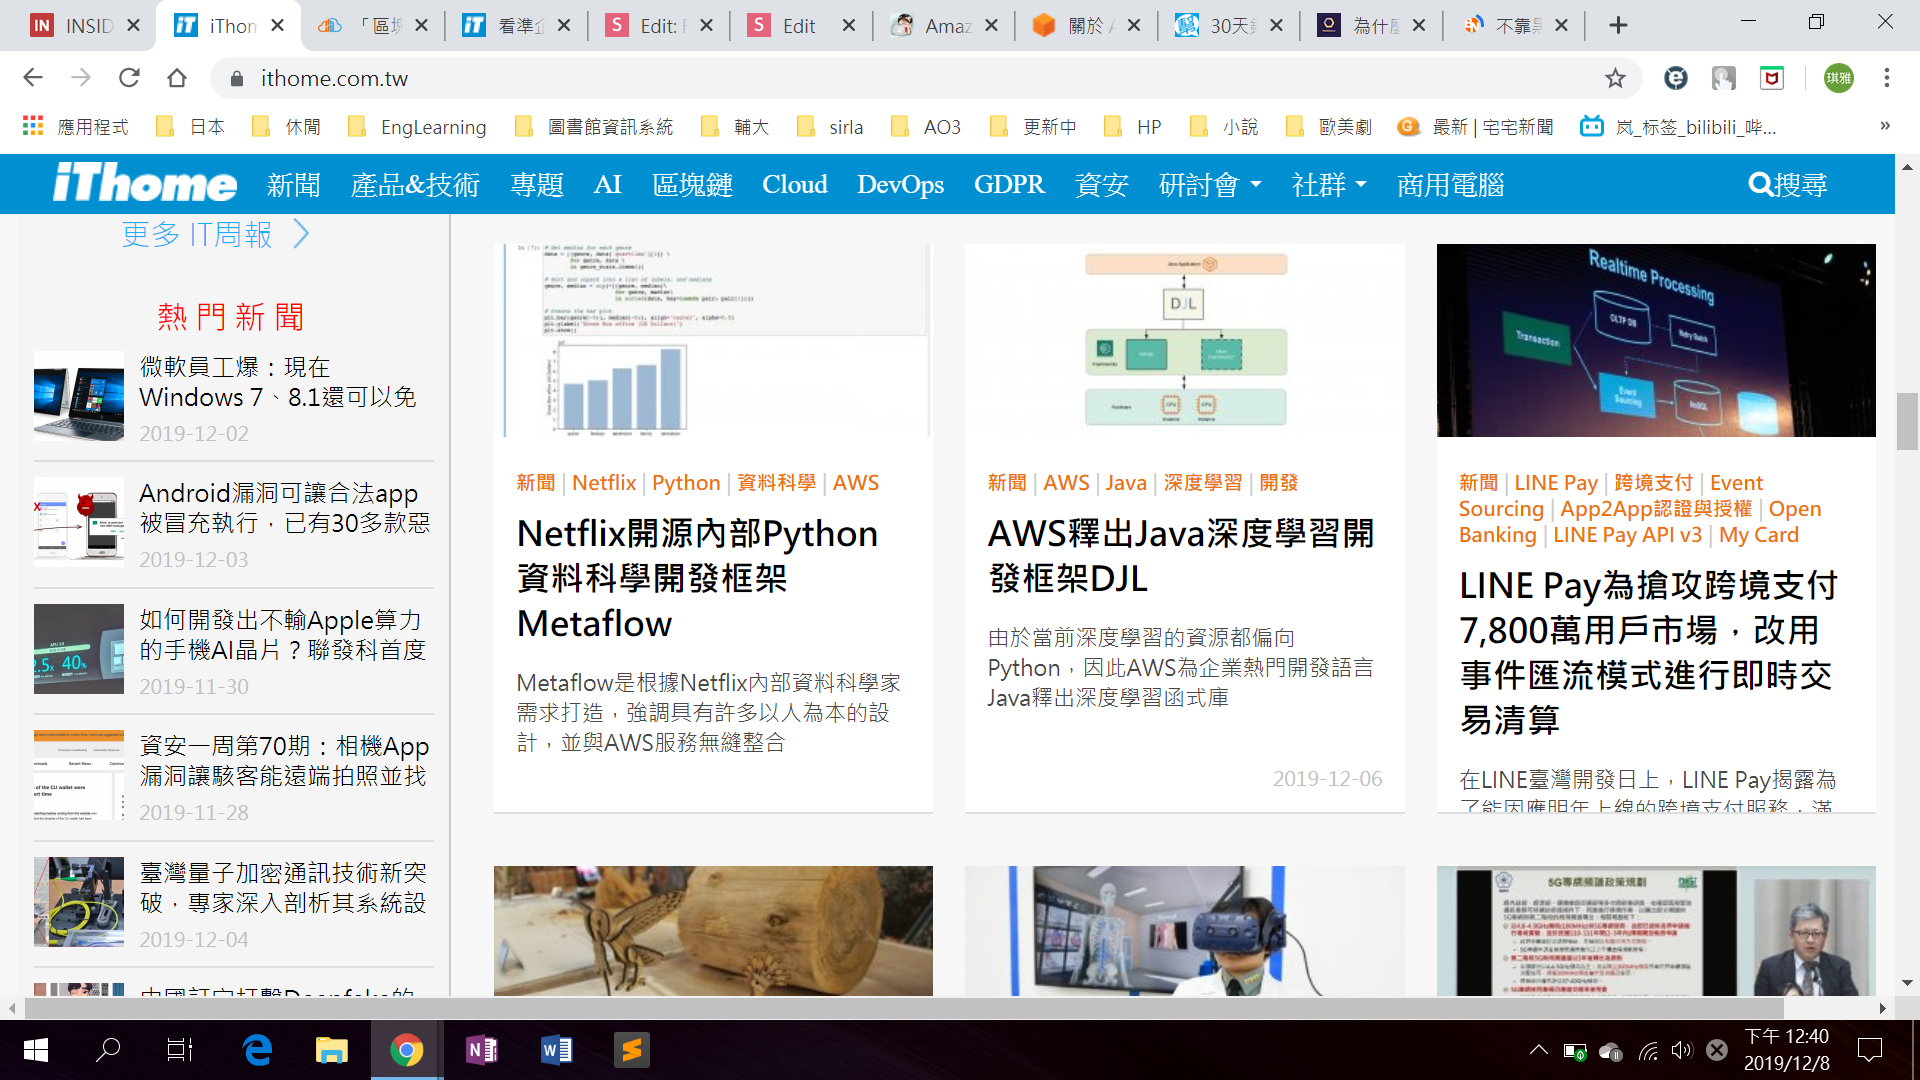Open Microsoft Edge from taskbar

click(x=257, y=1049)
